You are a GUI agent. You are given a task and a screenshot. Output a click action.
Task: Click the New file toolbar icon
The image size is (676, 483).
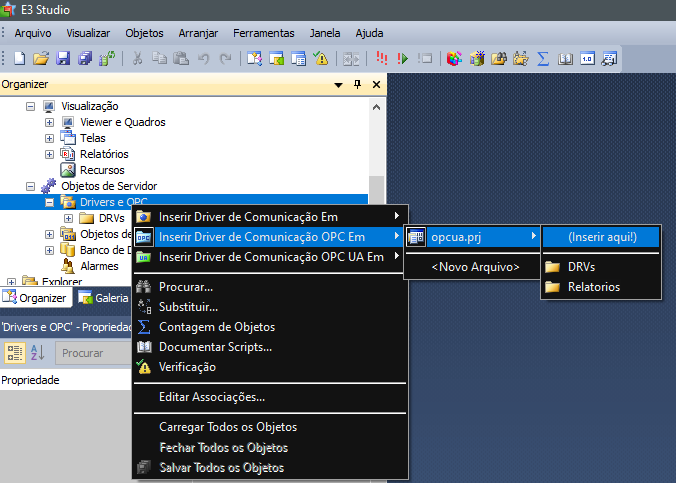19,58
